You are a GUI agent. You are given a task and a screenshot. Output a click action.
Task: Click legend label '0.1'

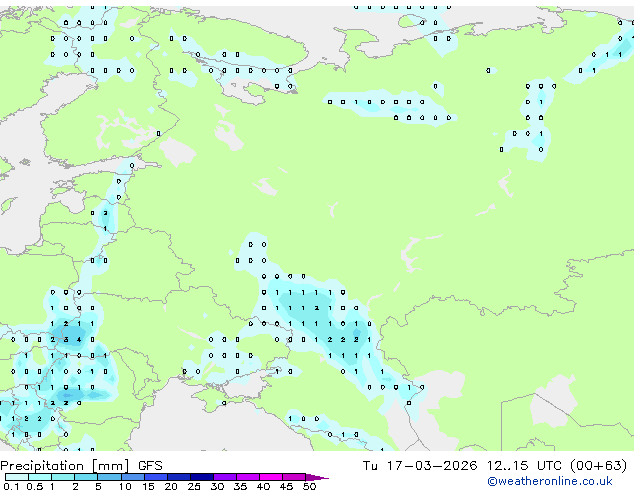[10, 486]
